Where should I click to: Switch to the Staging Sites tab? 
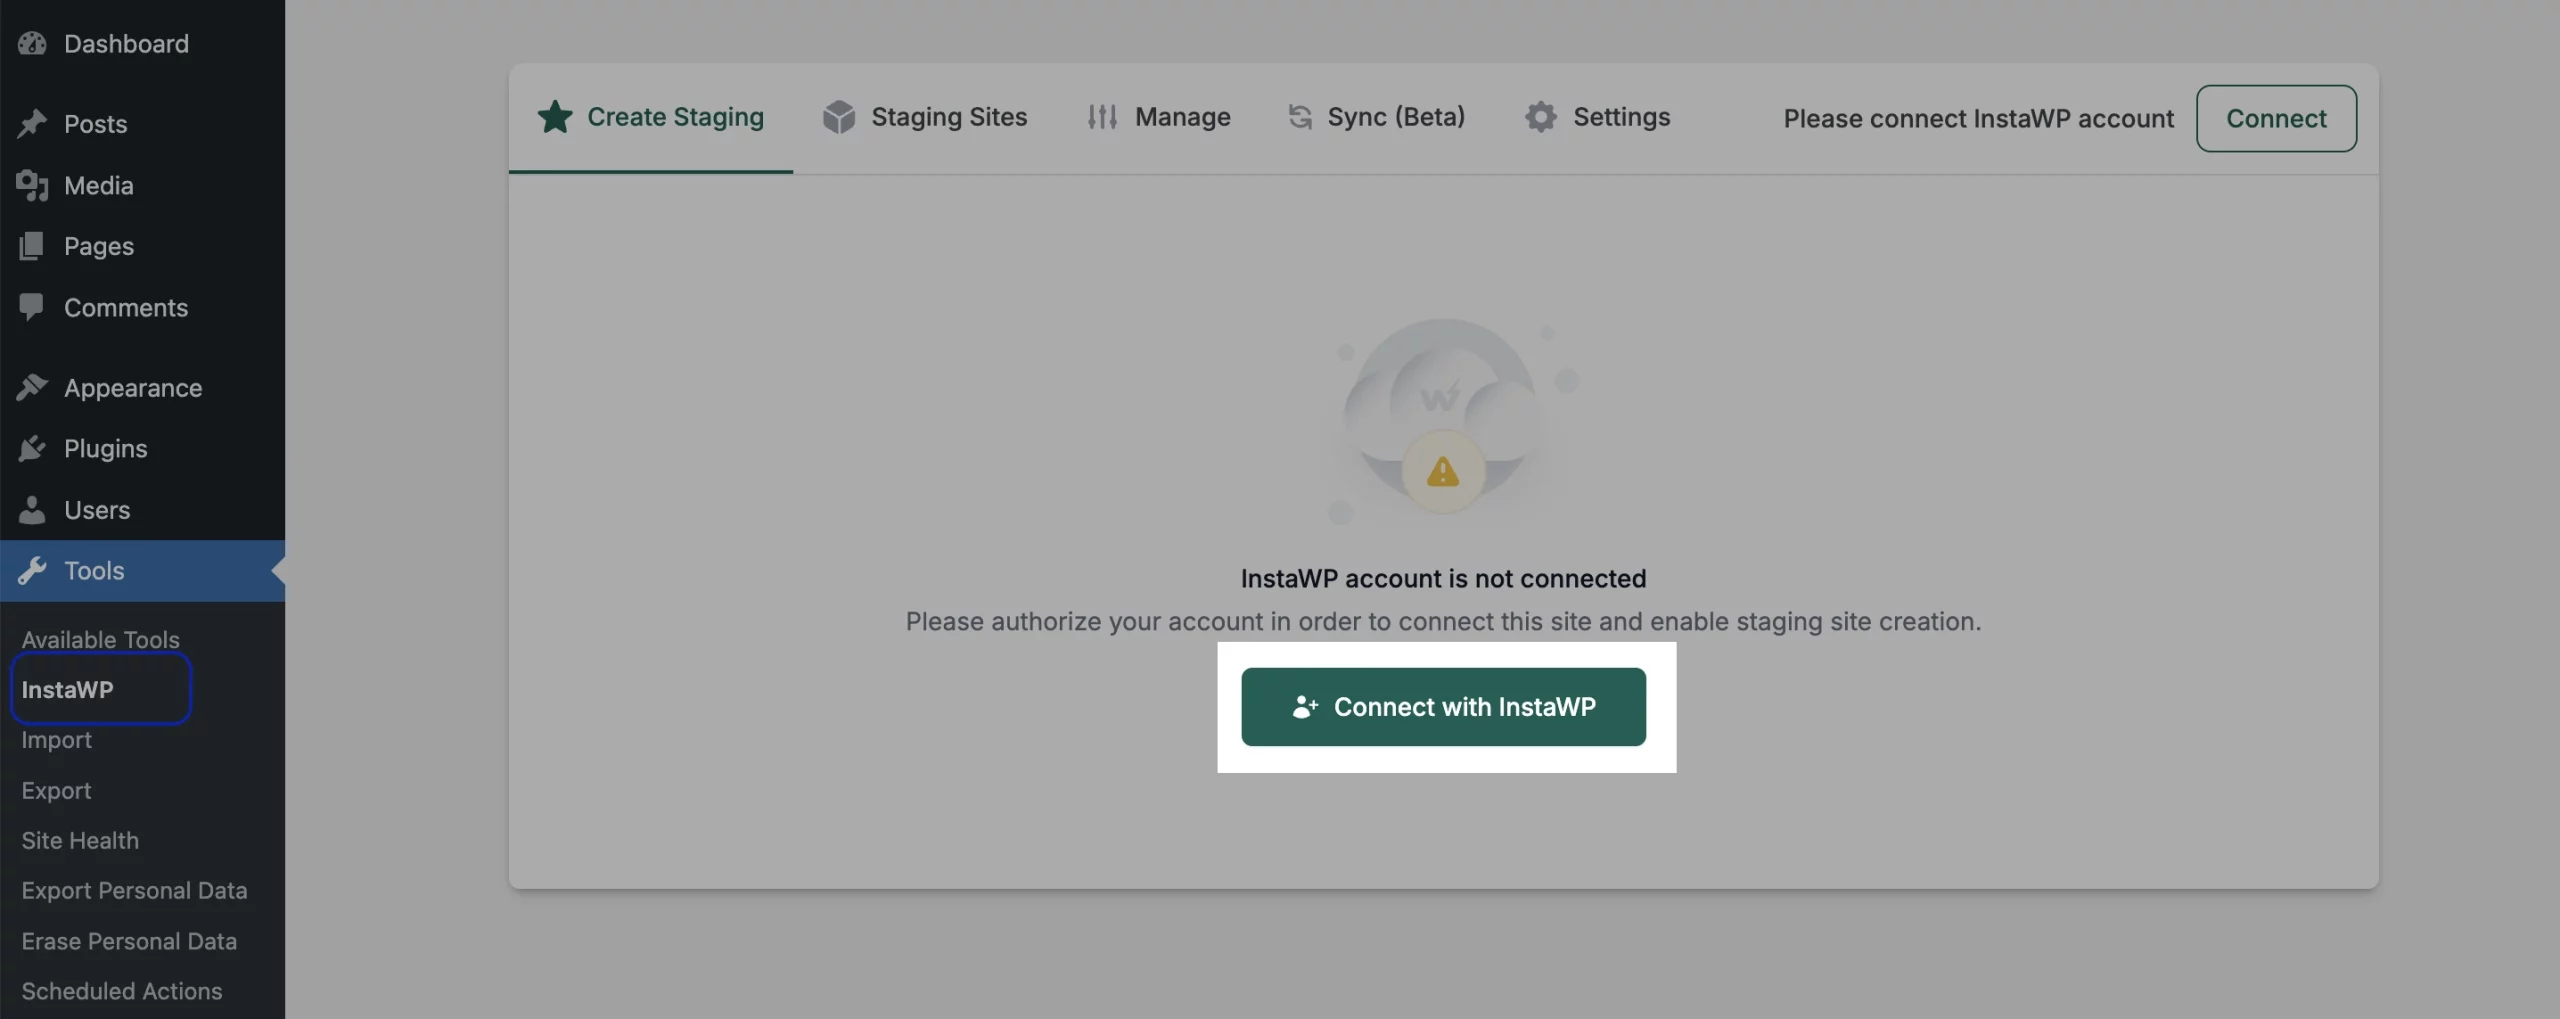tap(925, 117)
